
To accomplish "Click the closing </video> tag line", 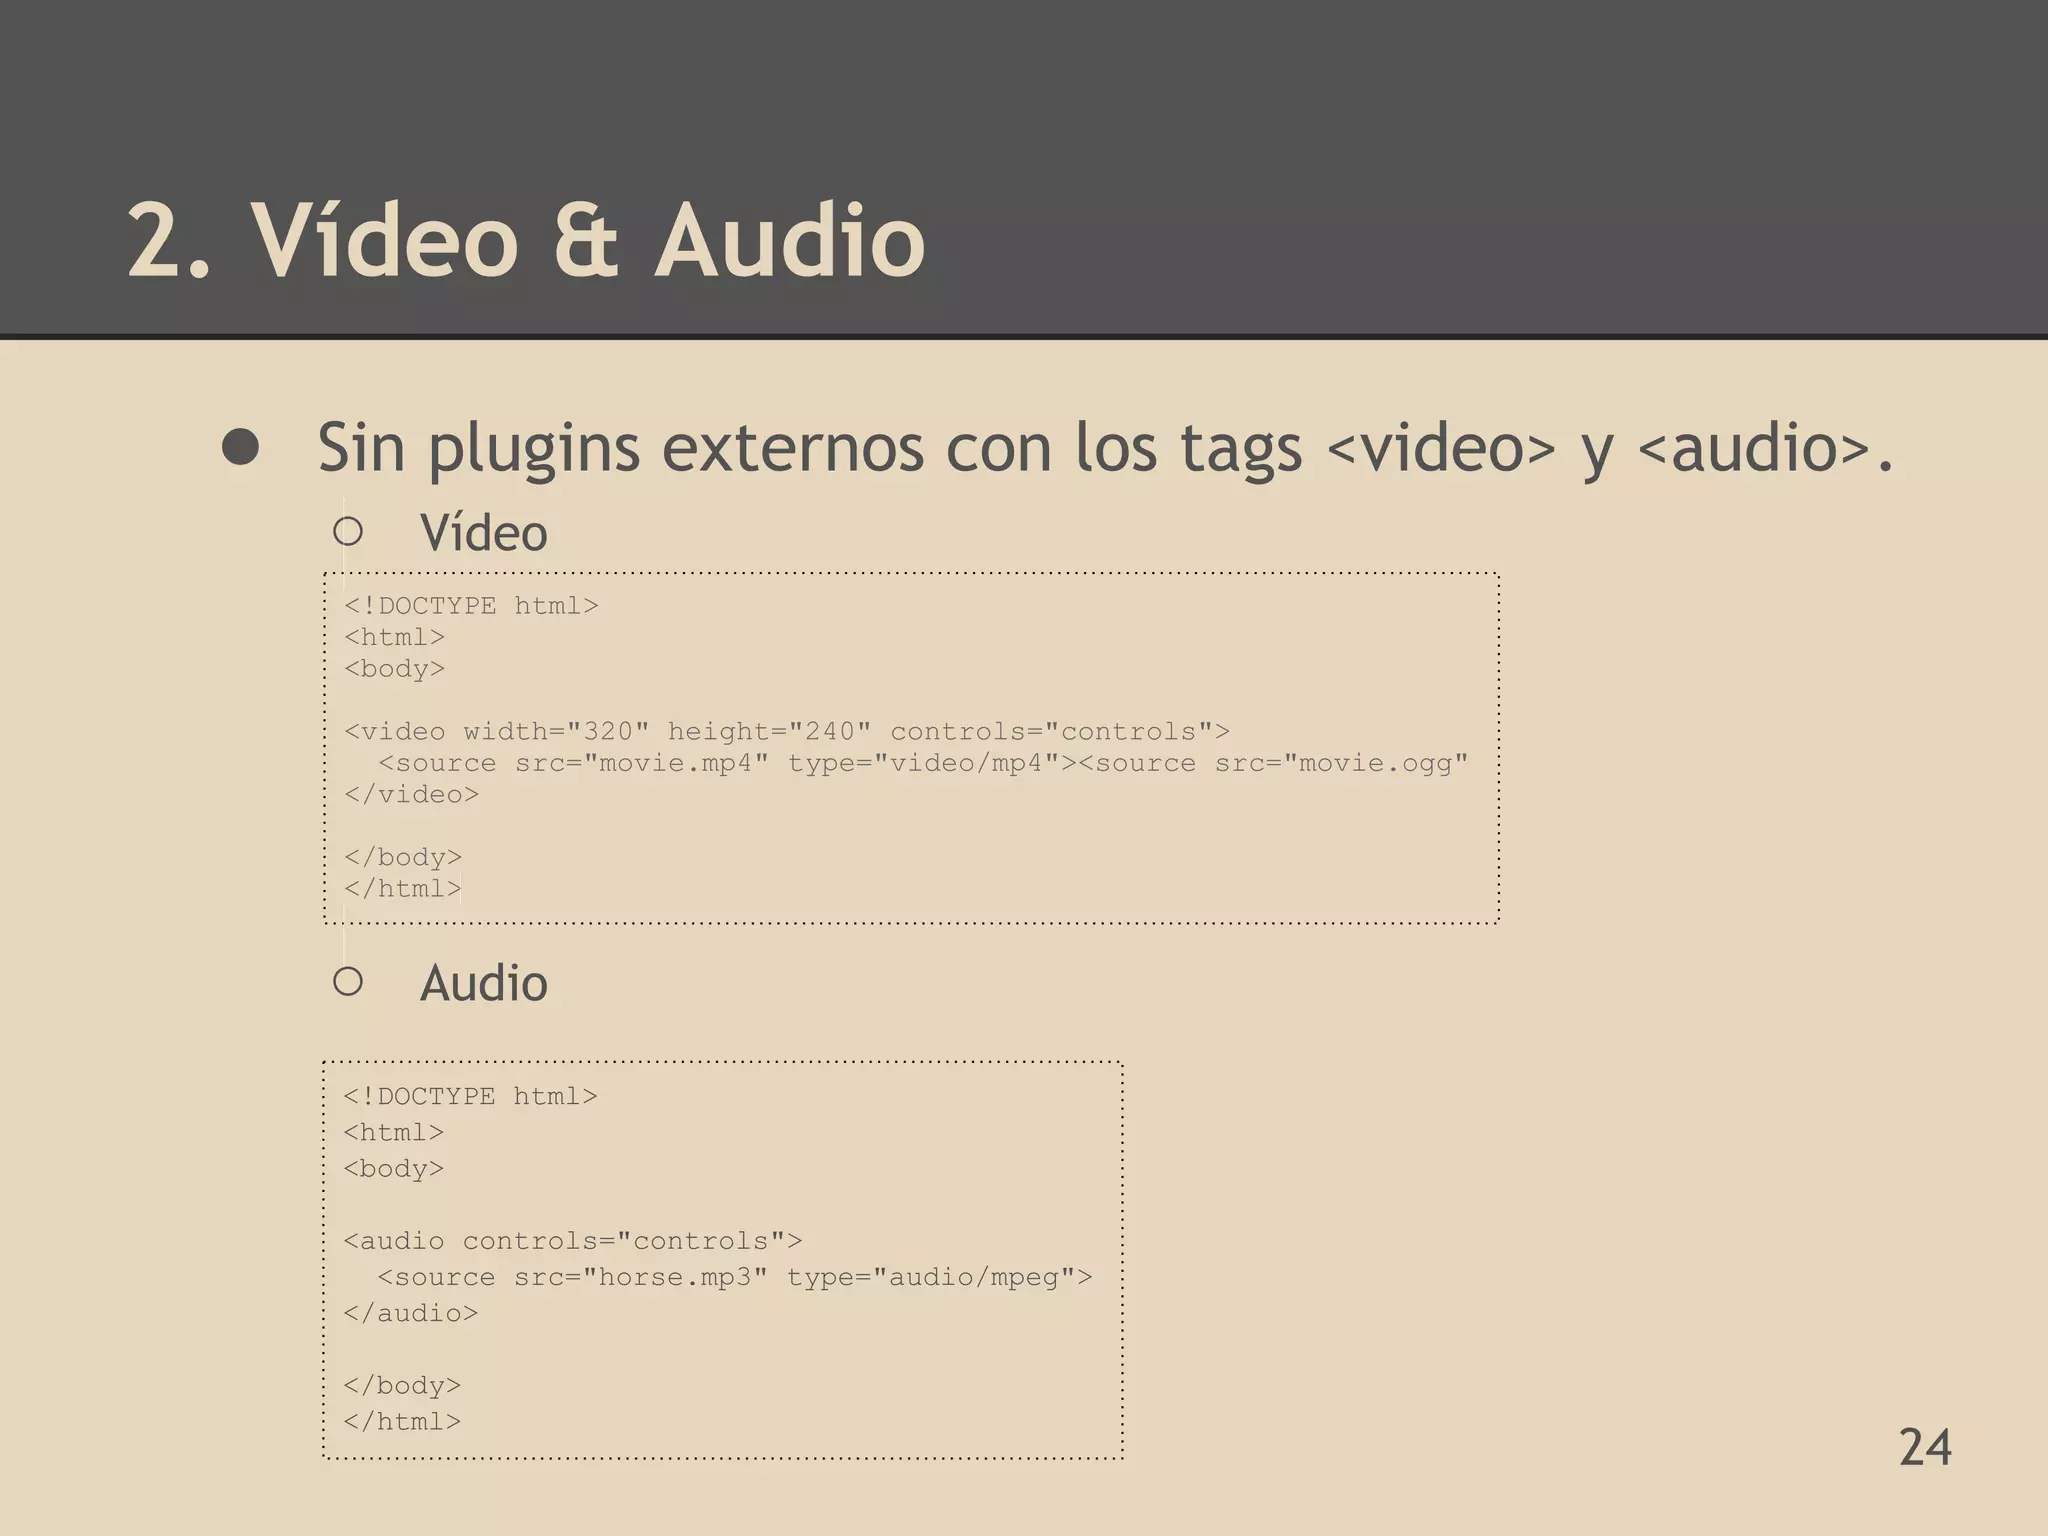I will point(412,795).
